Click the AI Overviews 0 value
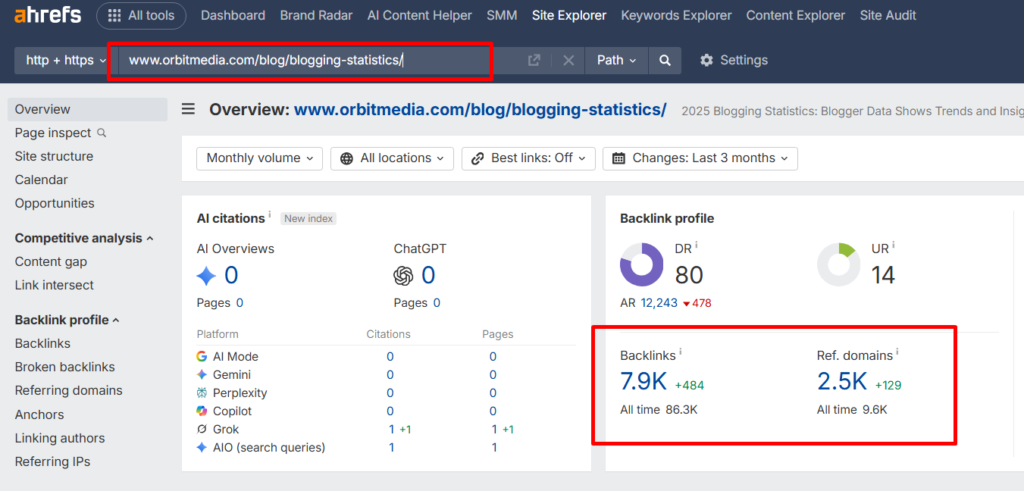Screen dimensions: 1024x491 231,276
